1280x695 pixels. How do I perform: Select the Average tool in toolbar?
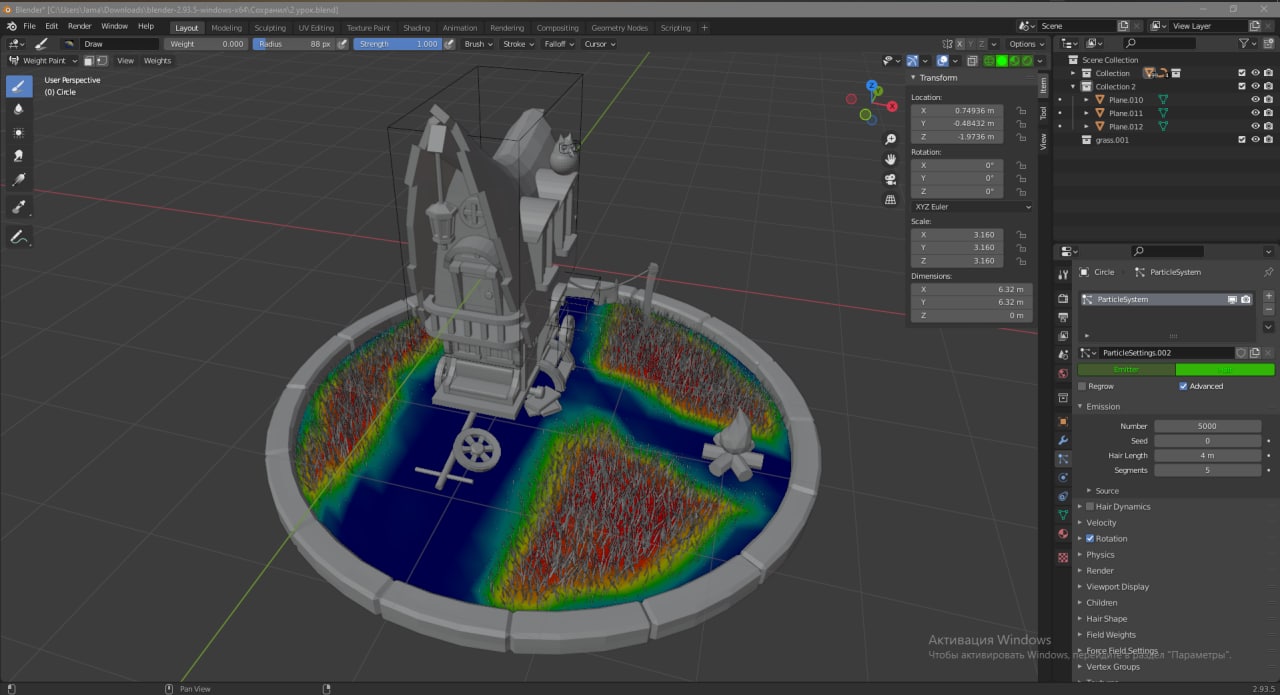click(19, 133)
